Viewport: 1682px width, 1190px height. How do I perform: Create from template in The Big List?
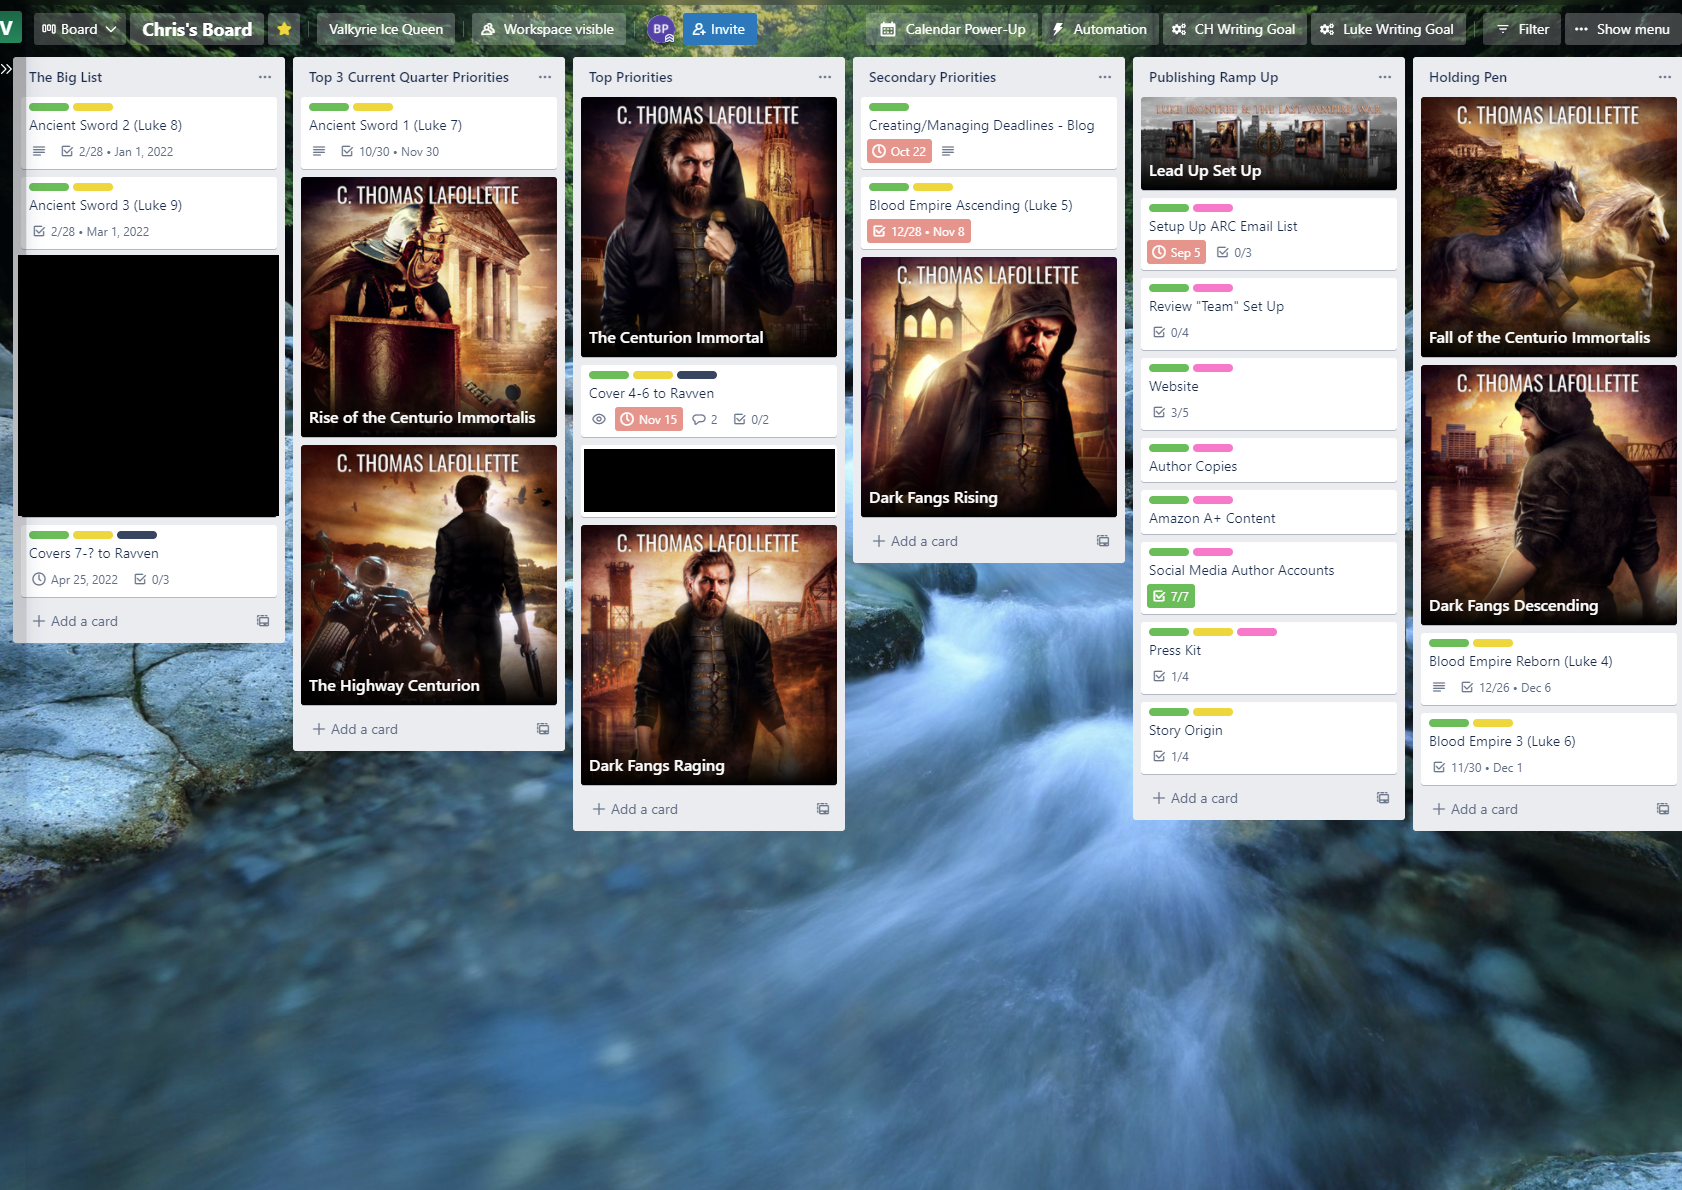[x=263, y=621]
